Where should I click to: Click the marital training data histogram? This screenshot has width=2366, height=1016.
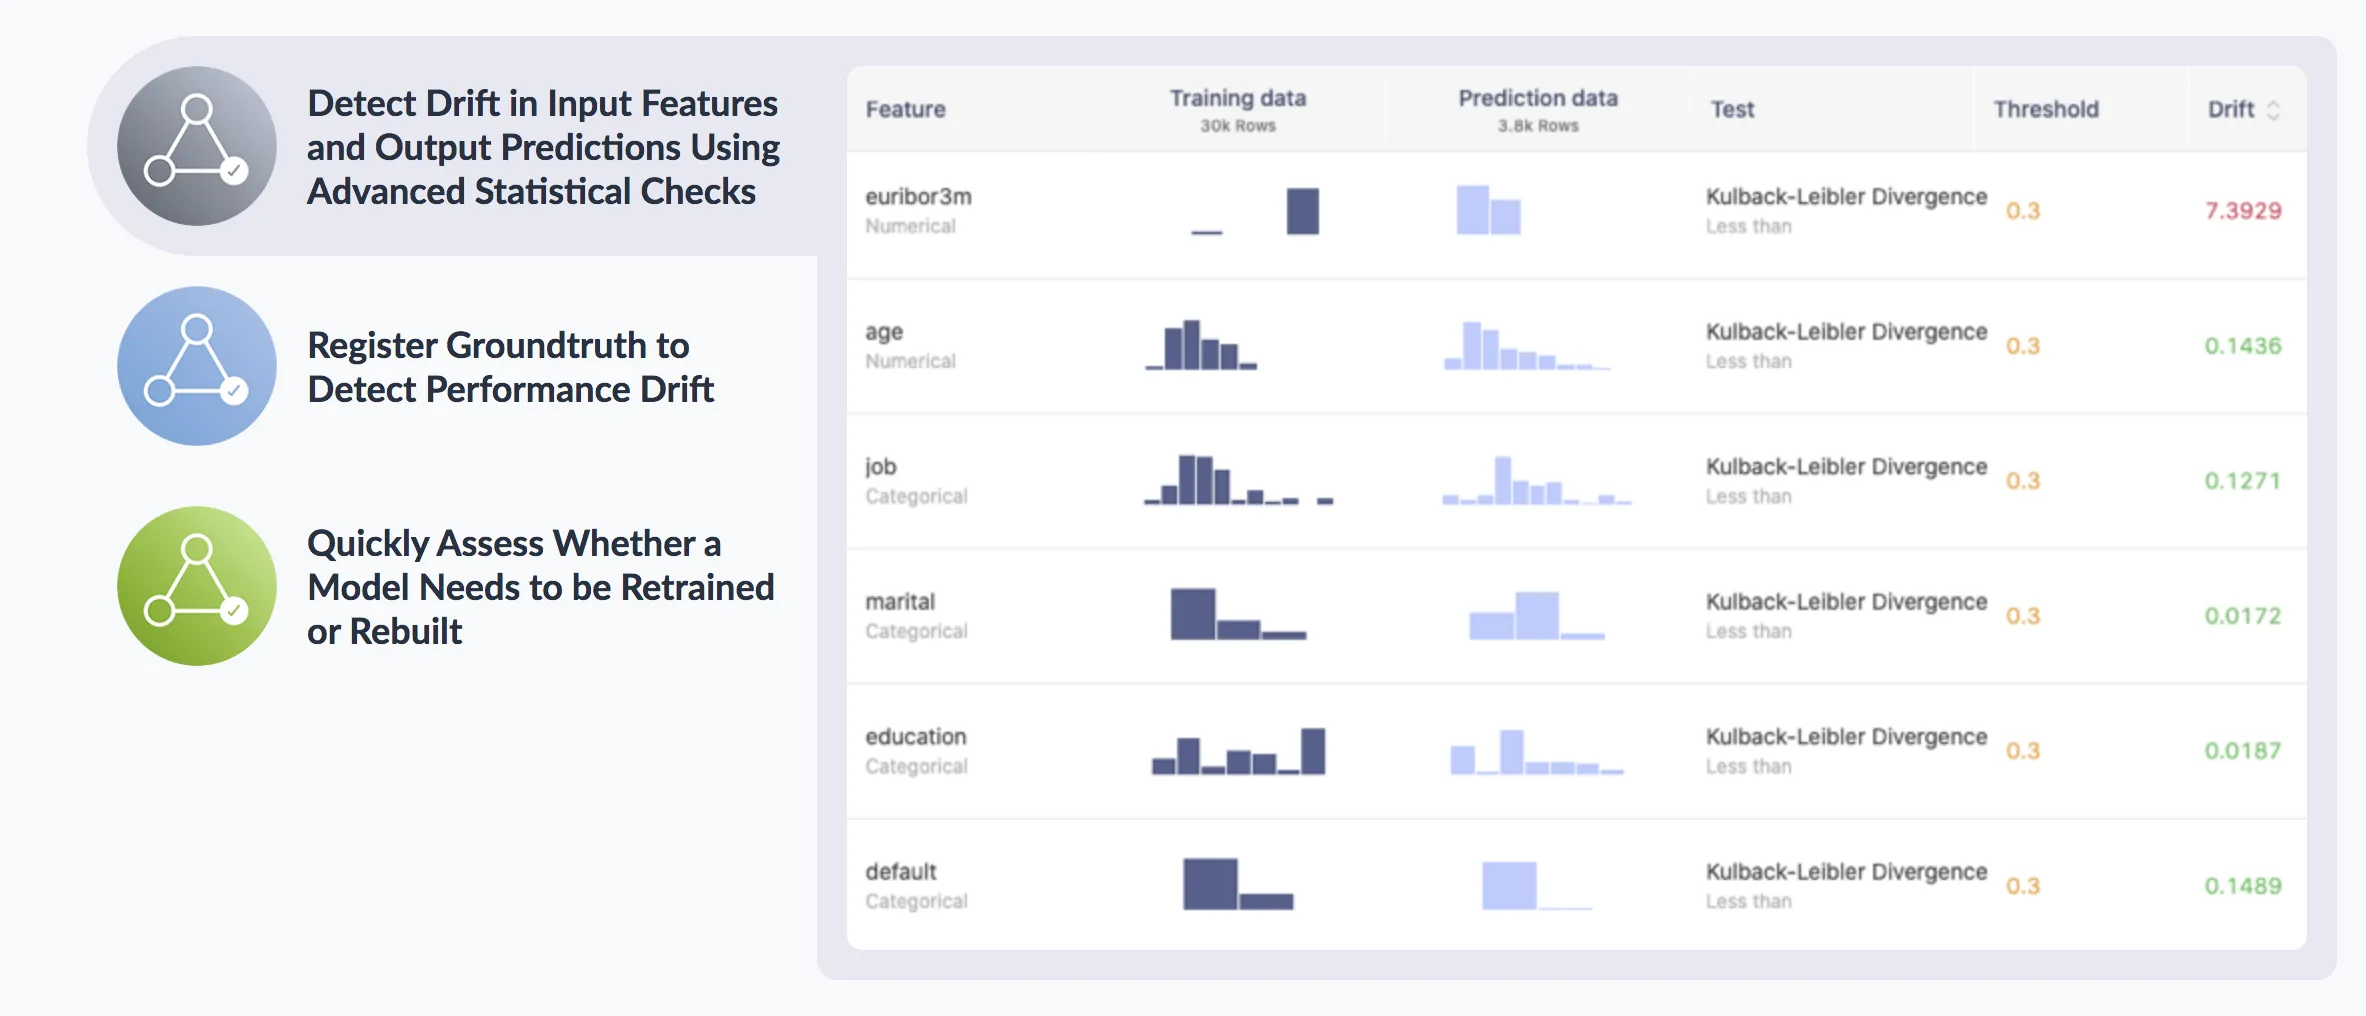point(1238,614)
